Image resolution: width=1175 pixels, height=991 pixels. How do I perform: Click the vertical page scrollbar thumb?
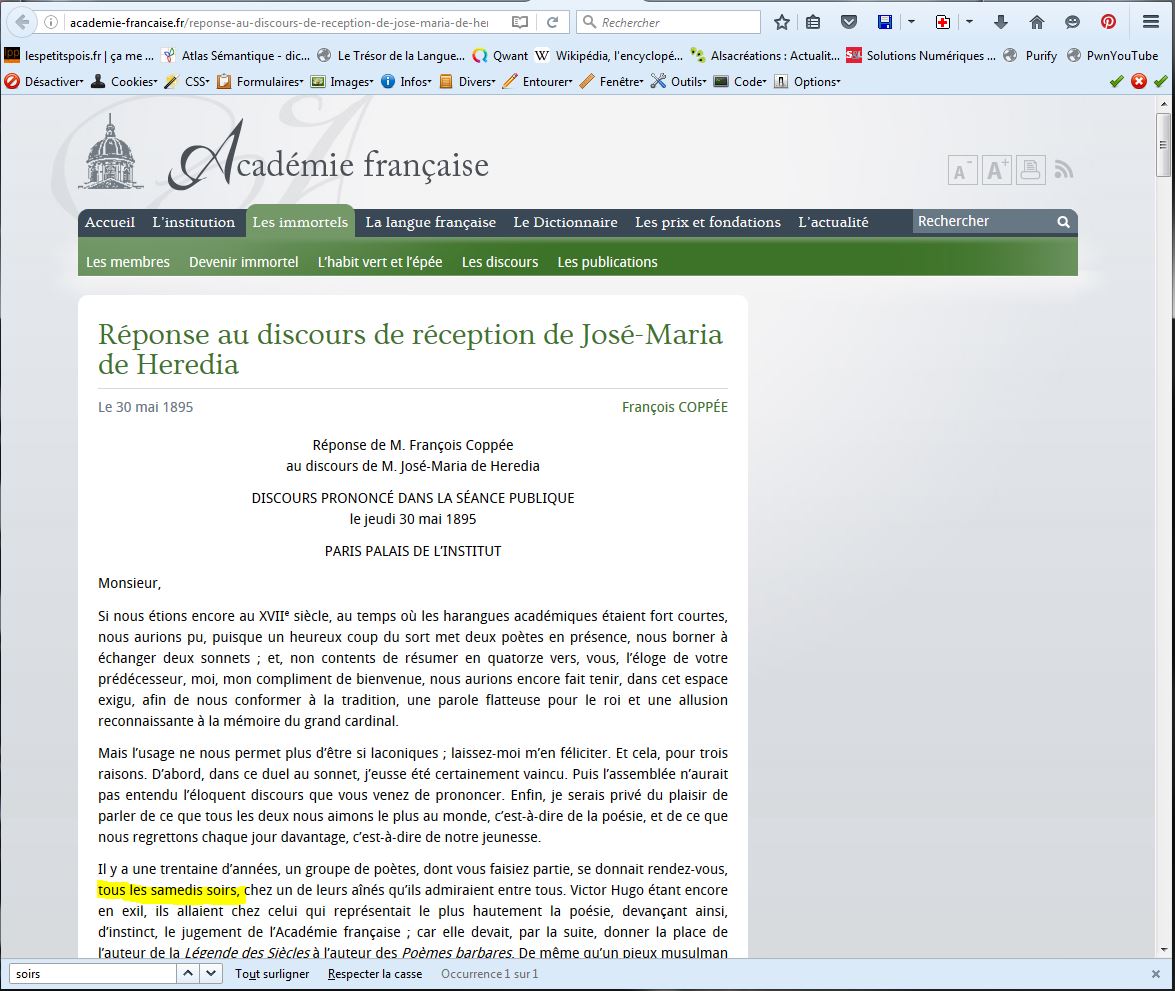[1163, 145]
